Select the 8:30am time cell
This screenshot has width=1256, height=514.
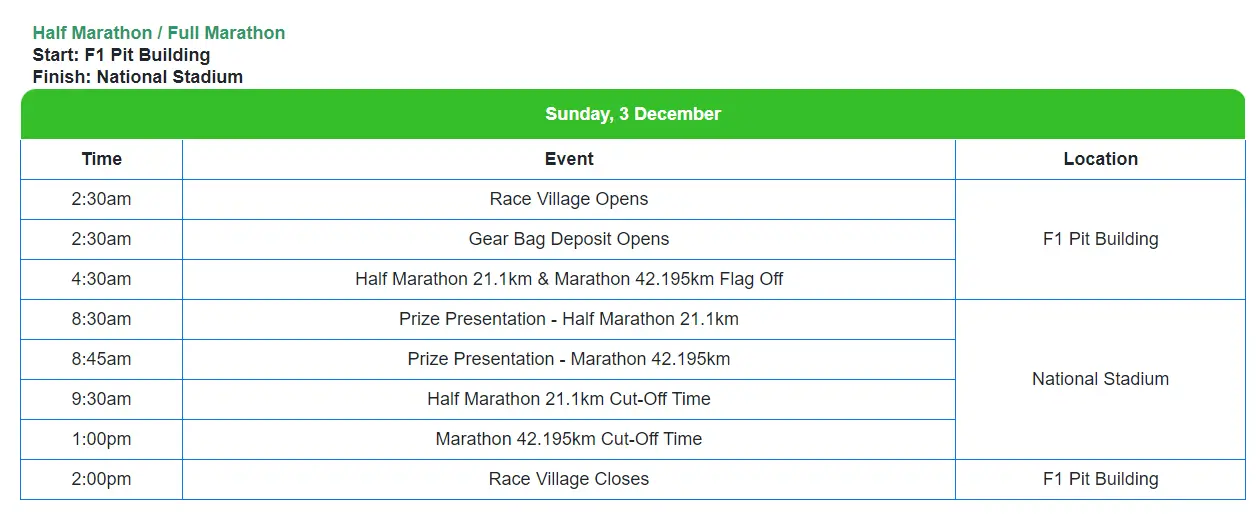click(x=102, y=319)
